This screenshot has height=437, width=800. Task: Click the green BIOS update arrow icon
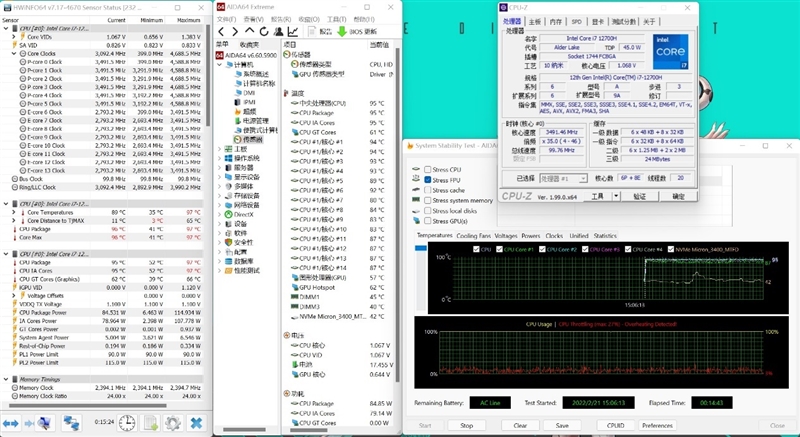342,32
